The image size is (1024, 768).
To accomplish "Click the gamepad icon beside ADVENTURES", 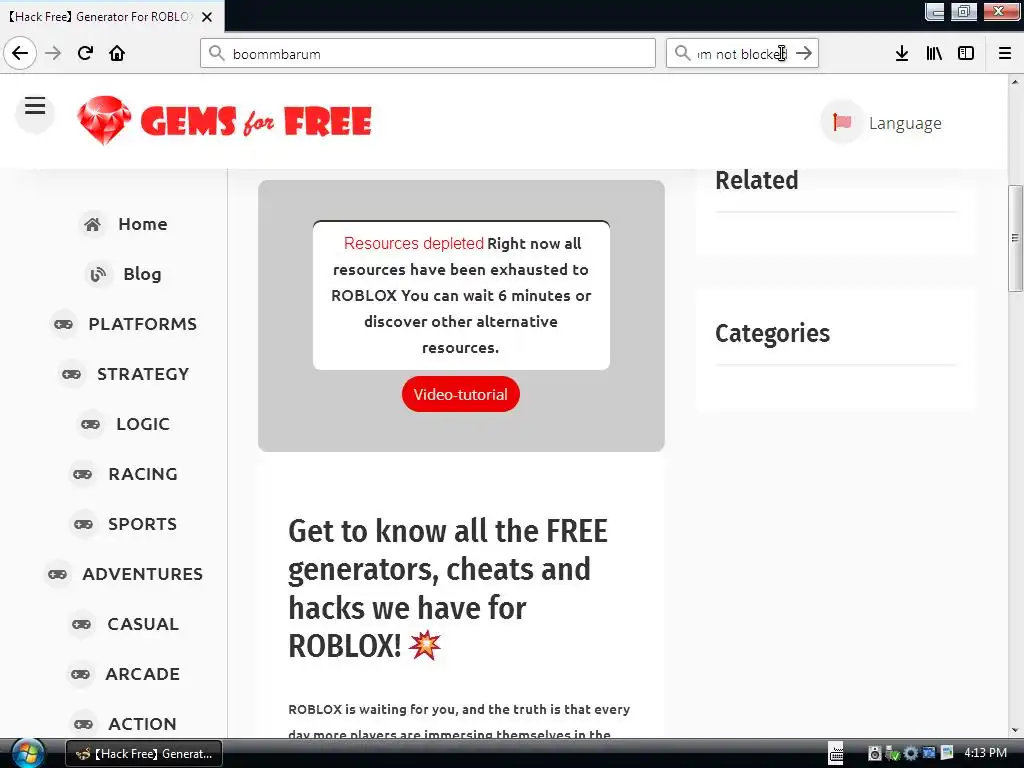I will point(57,574).
